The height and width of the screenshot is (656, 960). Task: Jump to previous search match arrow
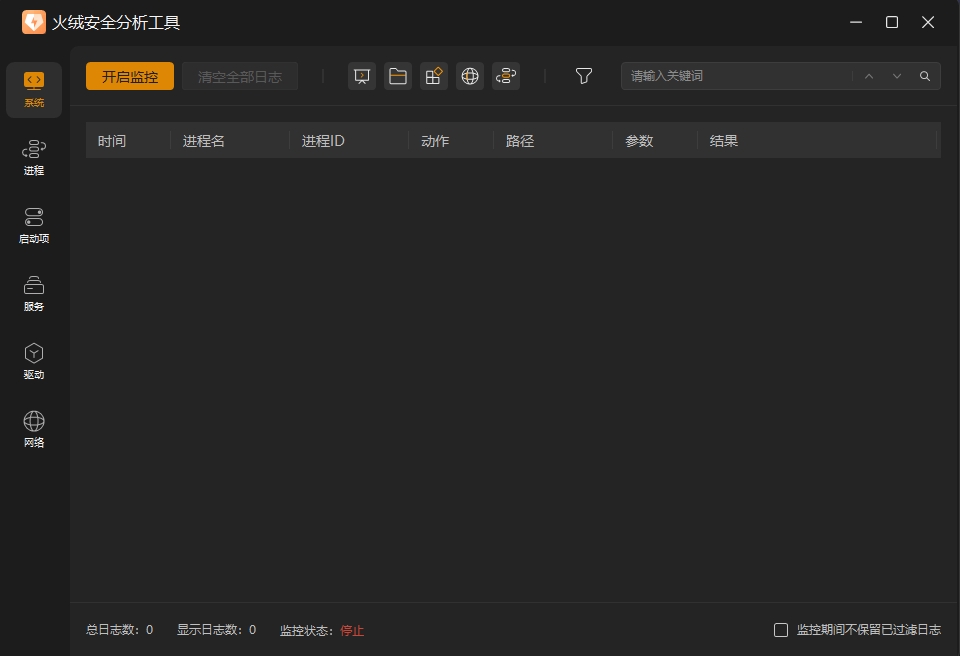[869, 76]
